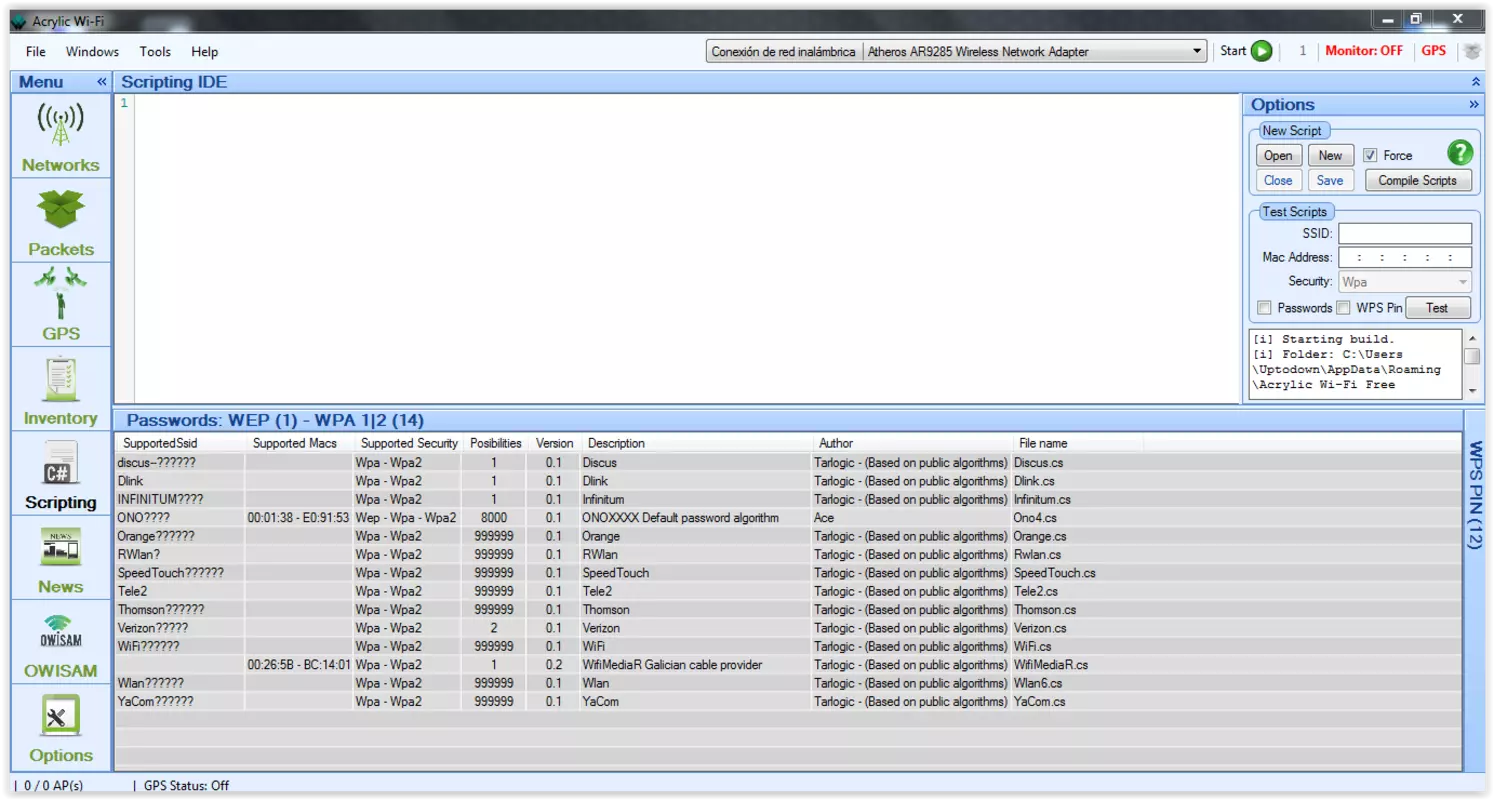Select the RWlan? row
The width and height of the screenshot is (1494, 800).
point(788,554)
